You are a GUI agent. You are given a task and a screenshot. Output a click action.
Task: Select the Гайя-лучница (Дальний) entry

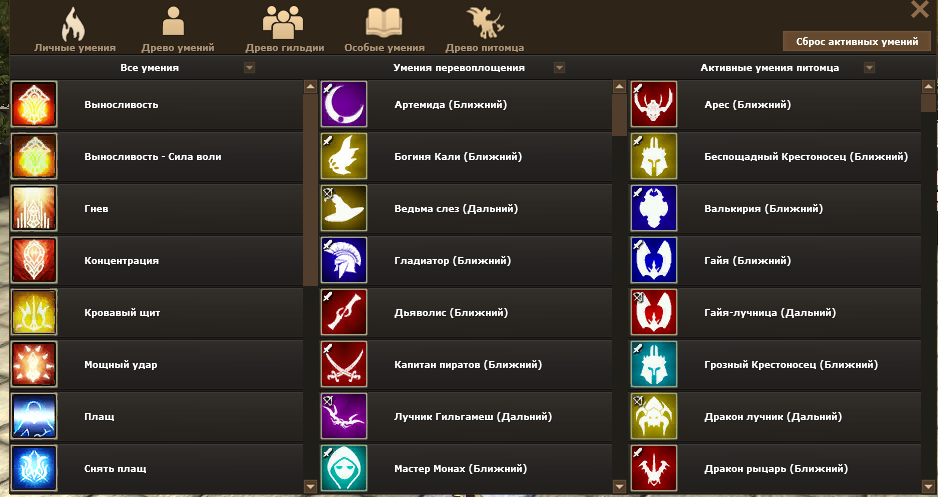coord(776,313)
